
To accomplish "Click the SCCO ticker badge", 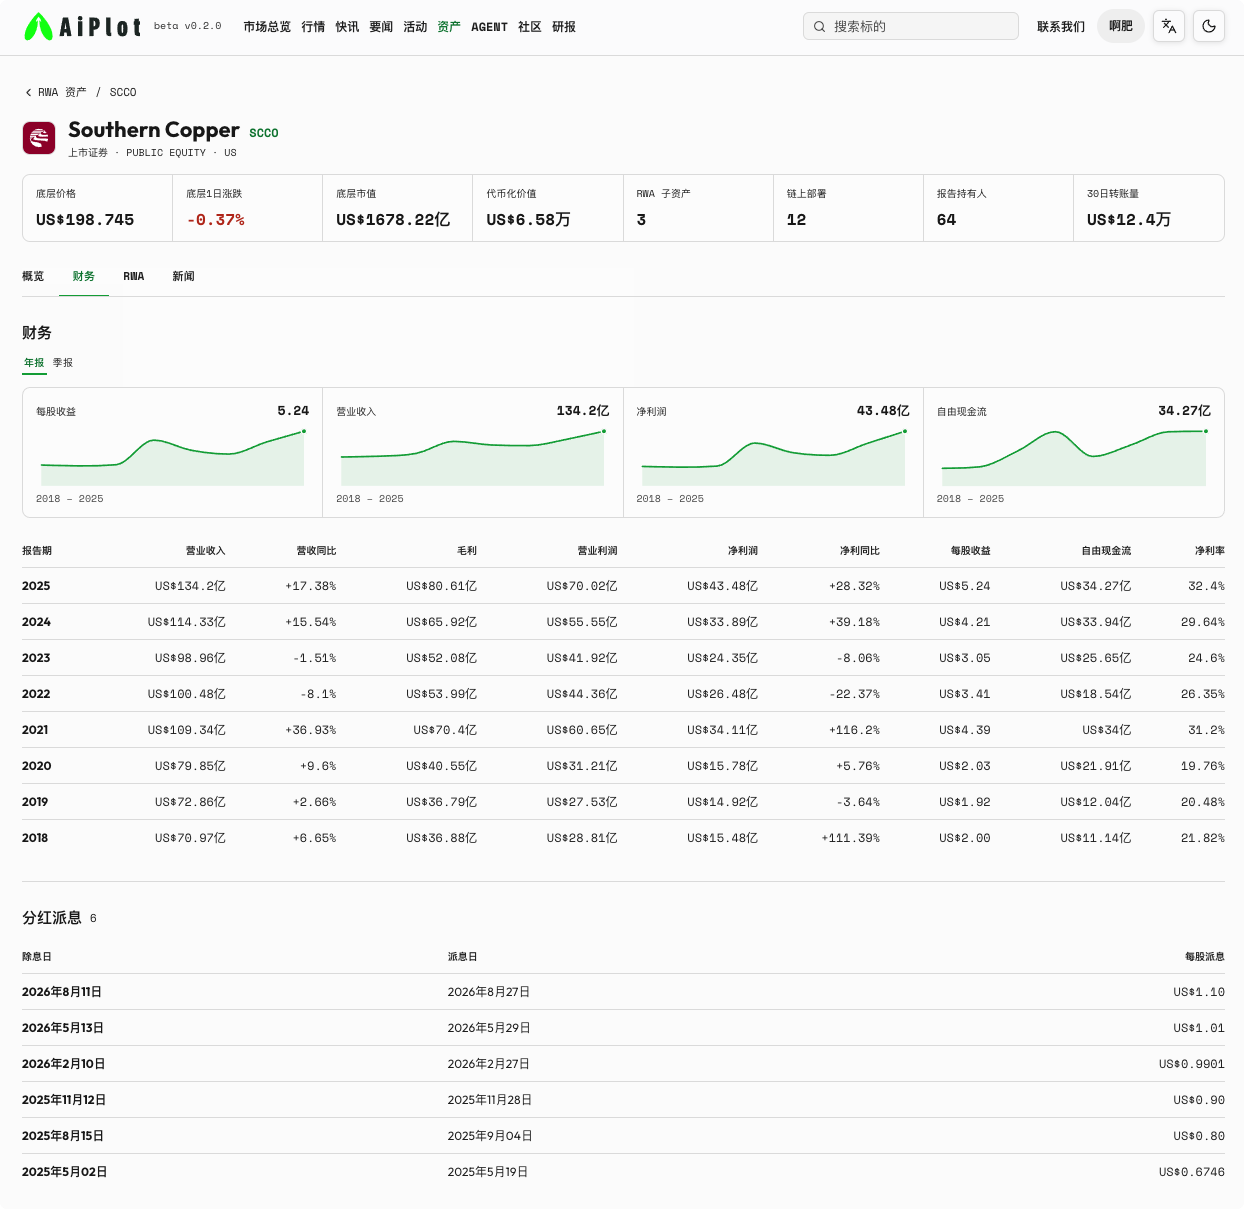I will 264,133.
